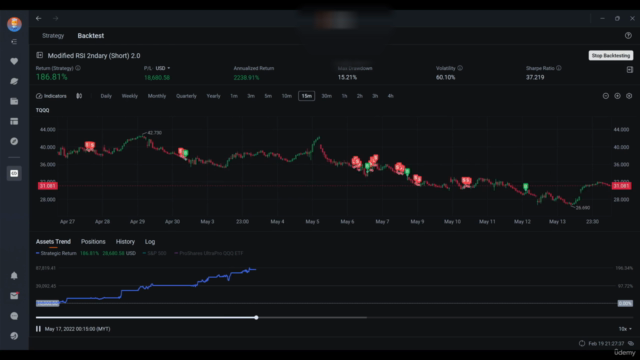
Task: Go back with the left arrow
Action: click(38, 18)
